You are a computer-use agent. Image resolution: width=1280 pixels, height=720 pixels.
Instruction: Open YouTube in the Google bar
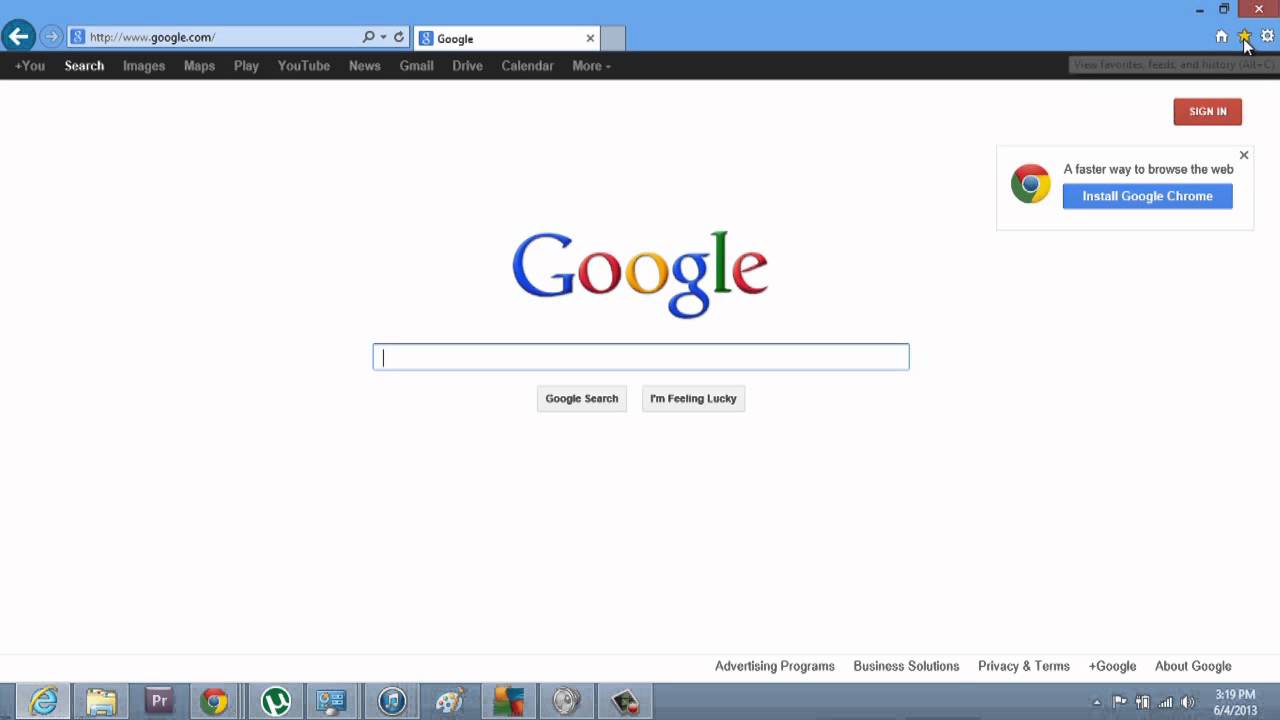[304, 66]
